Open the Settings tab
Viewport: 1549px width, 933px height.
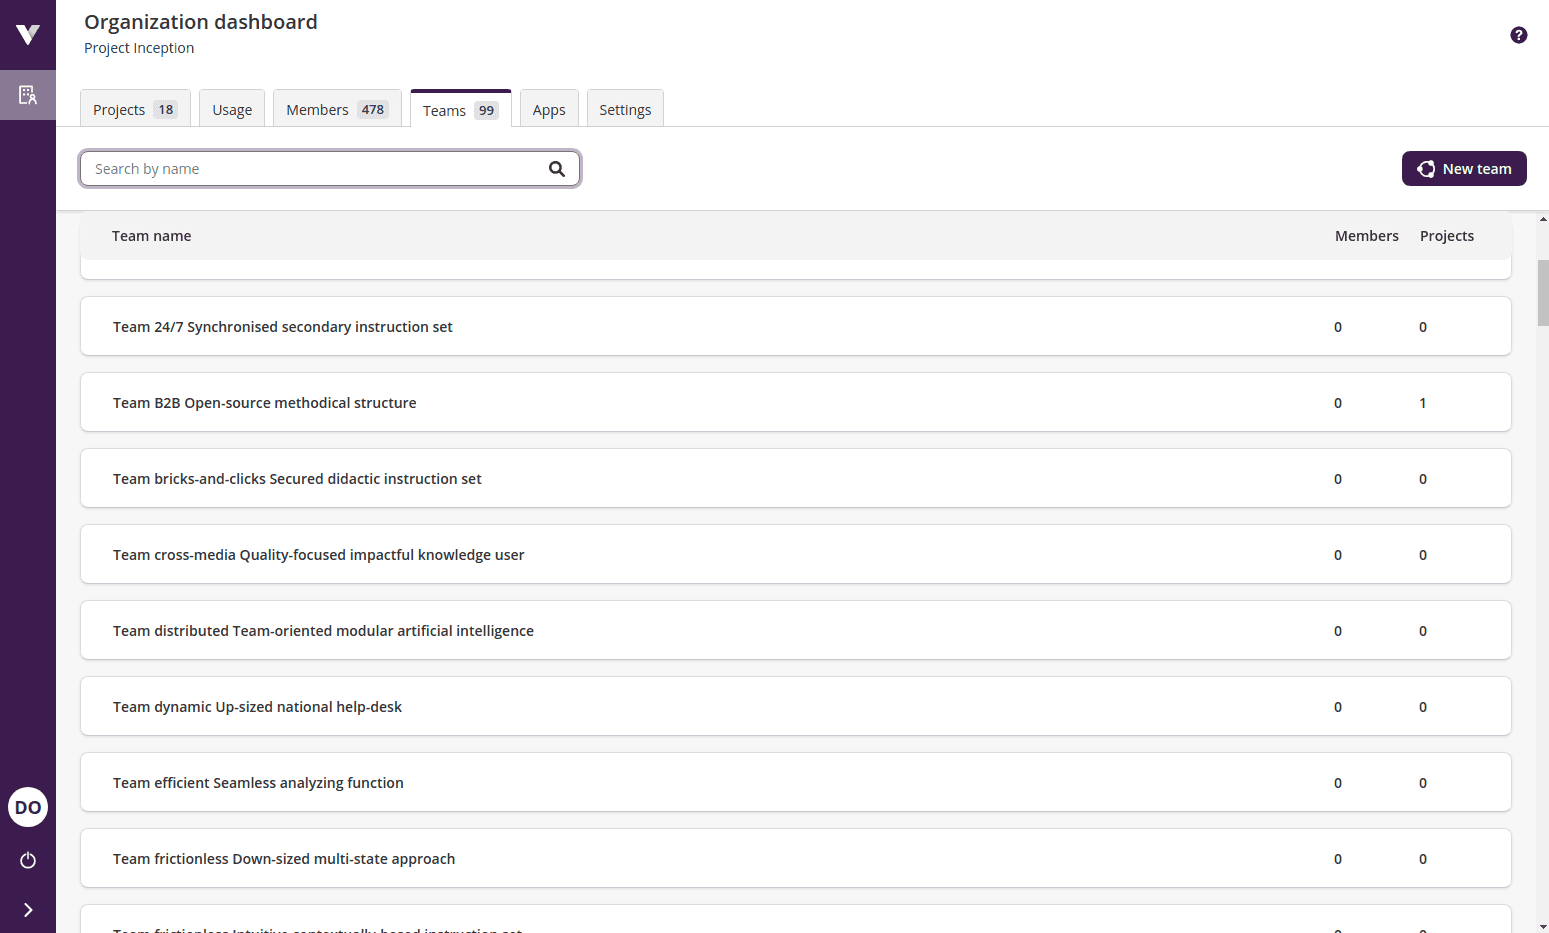tap(625, 110)
